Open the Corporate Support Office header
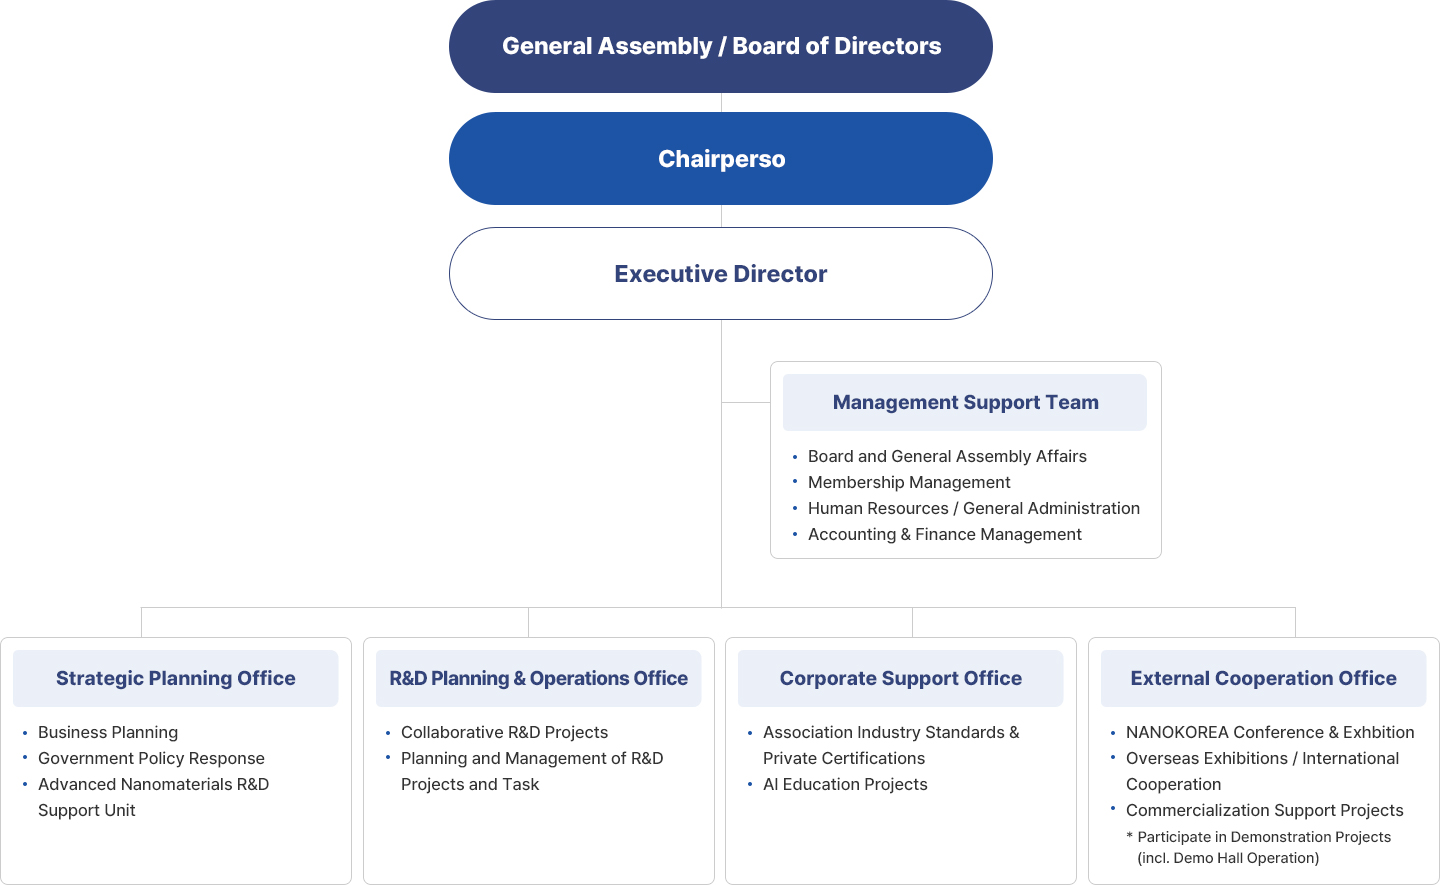Screen dimensions: 1440x885 click(900, 679)
